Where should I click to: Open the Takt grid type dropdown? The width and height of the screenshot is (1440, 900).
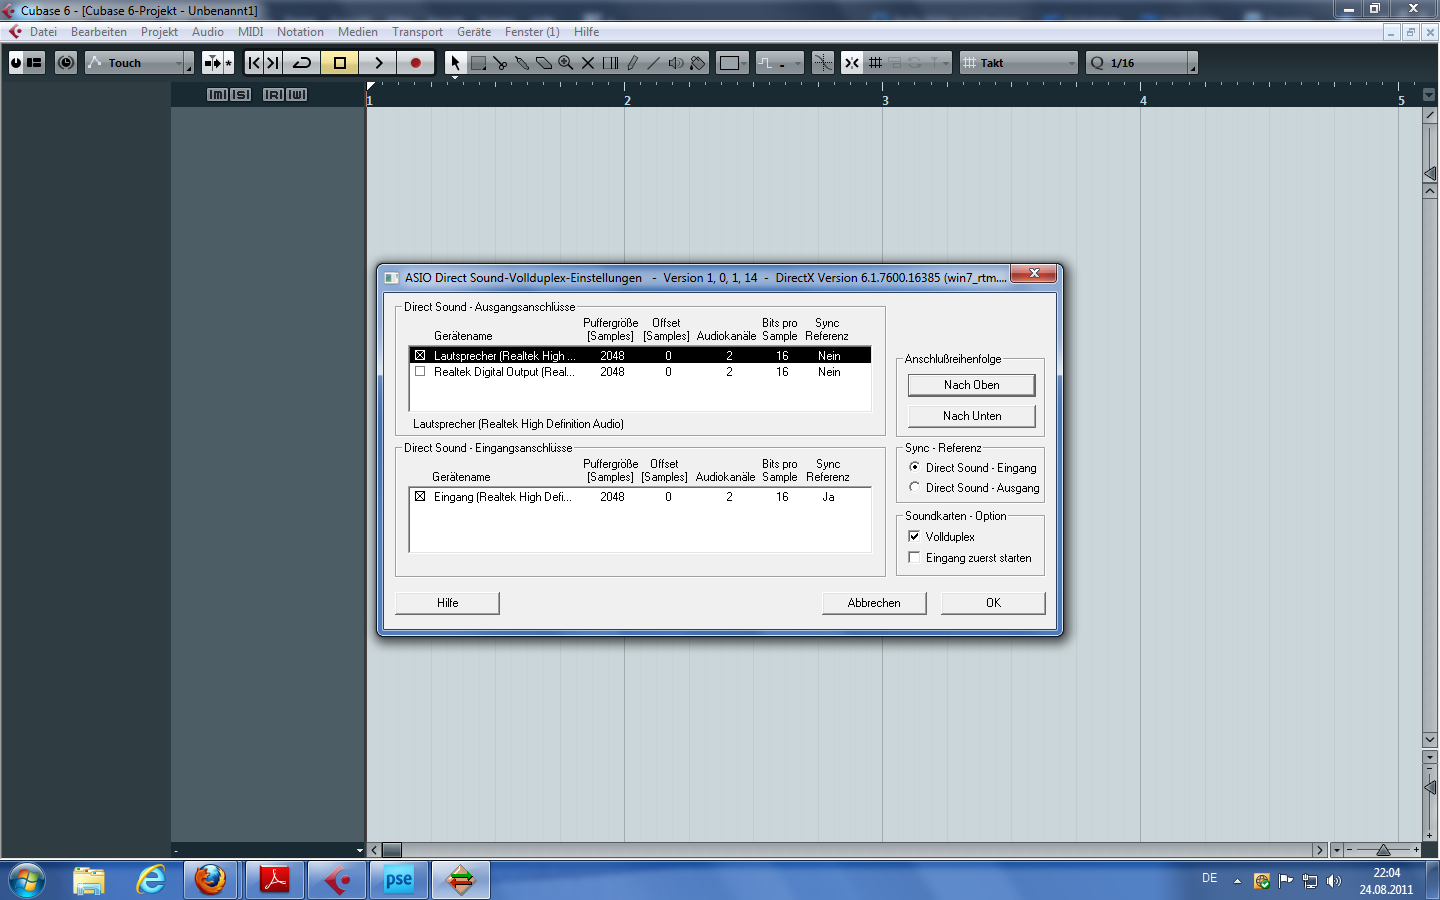(1019, 63)
